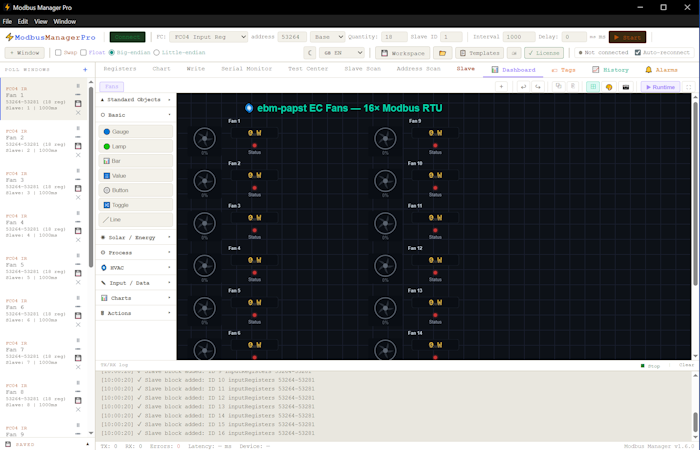Toggle dark mode moon icon
The height and width of the screenshot is (450, 700).
pos(310,53)
